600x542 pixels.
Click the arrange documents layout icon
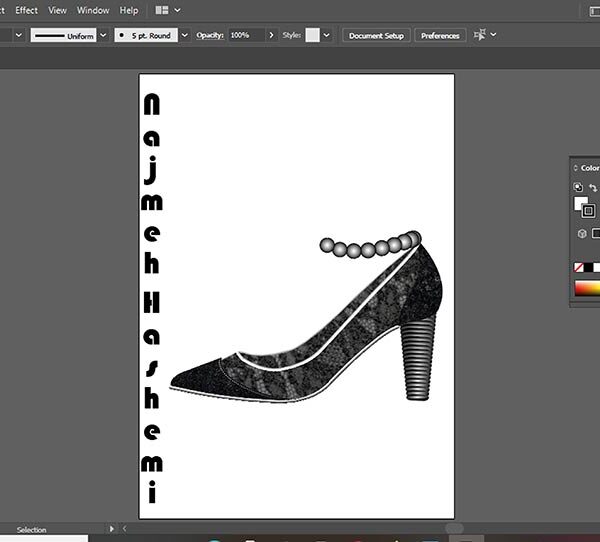tap(163, 10)
